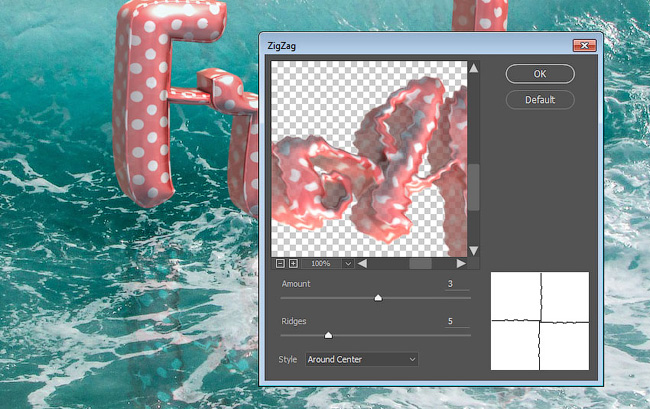Viewport: 650px width, 409px height.
Task: Click the Ridges label
Action: click(x=294, y=321)
